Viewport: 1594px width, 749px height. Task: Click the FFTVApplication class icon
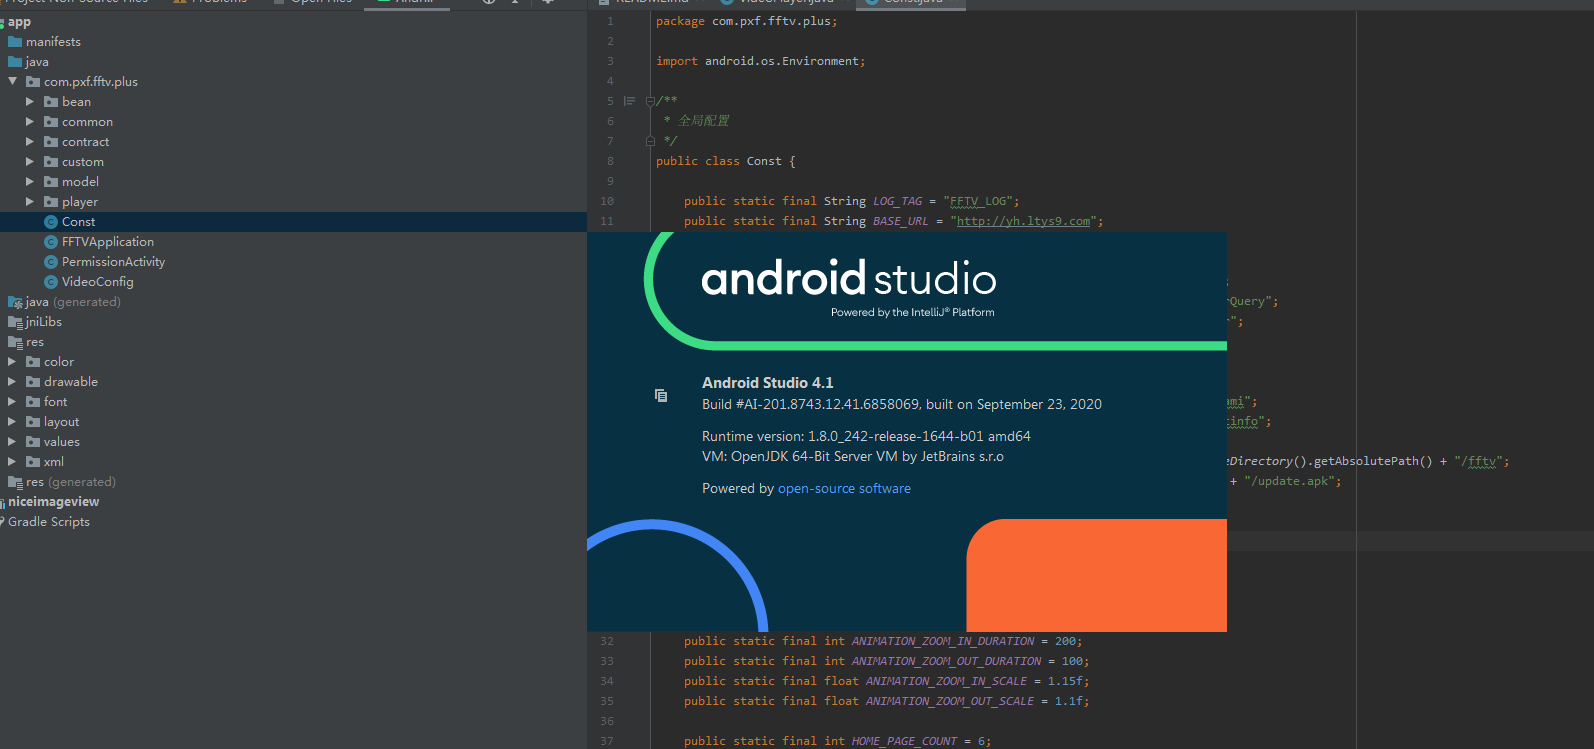[x=51, y=242]
